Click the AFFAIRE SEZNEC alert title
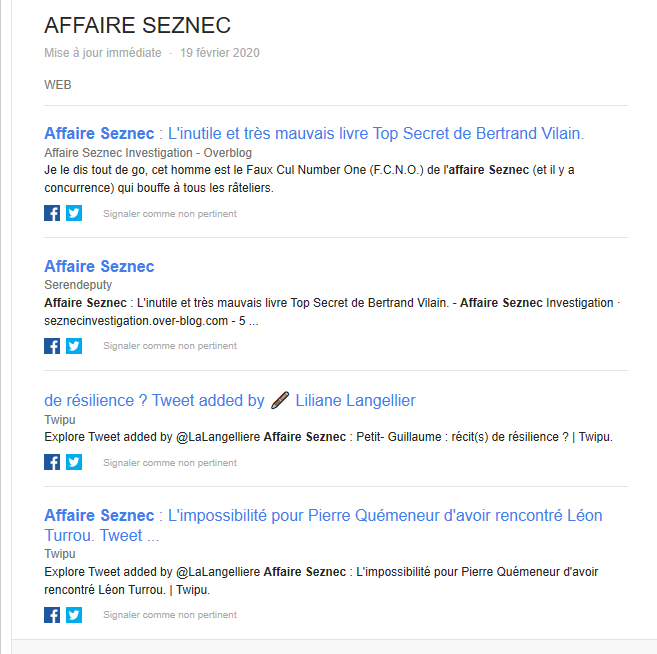The width and height of the screenshot is (657, 654). (x=137, y=25)
